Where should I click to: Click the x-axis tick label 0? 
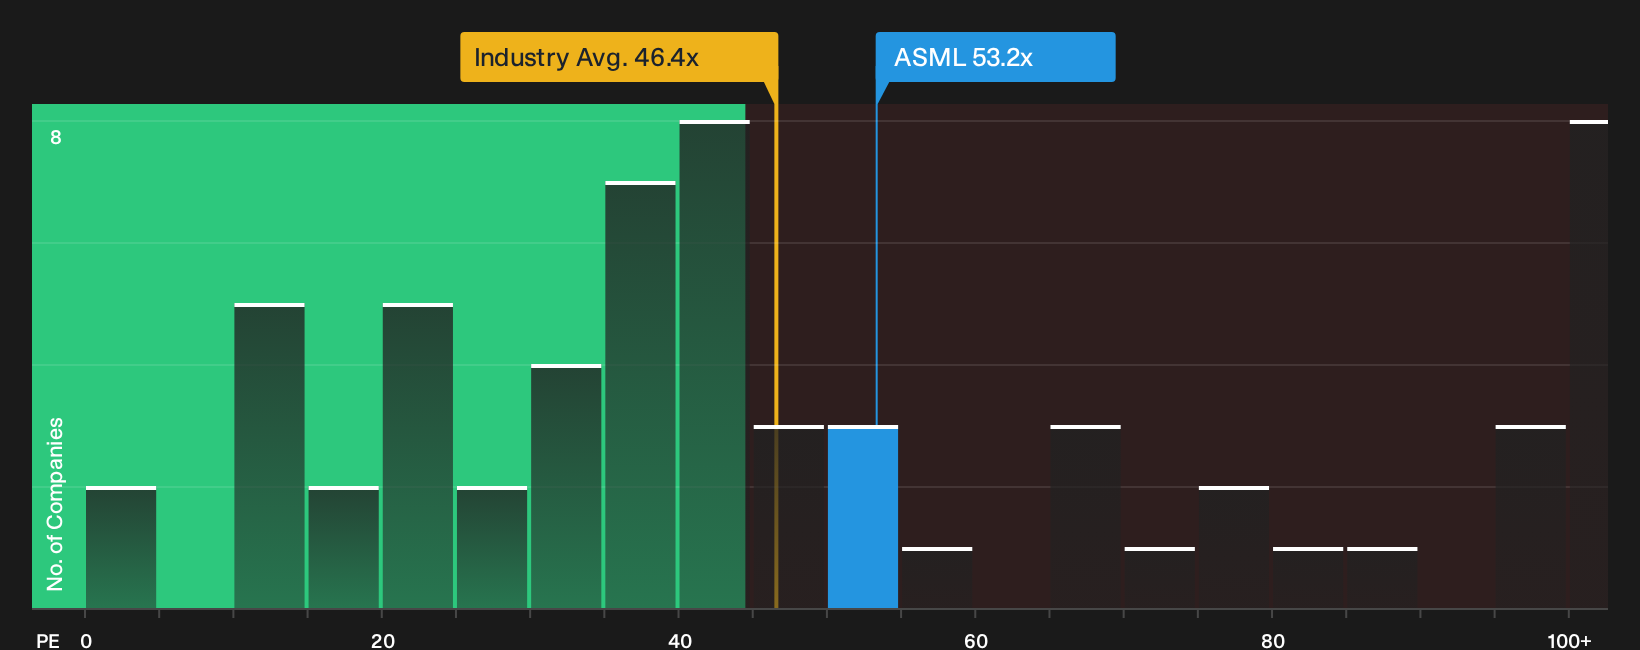[86, 640]
